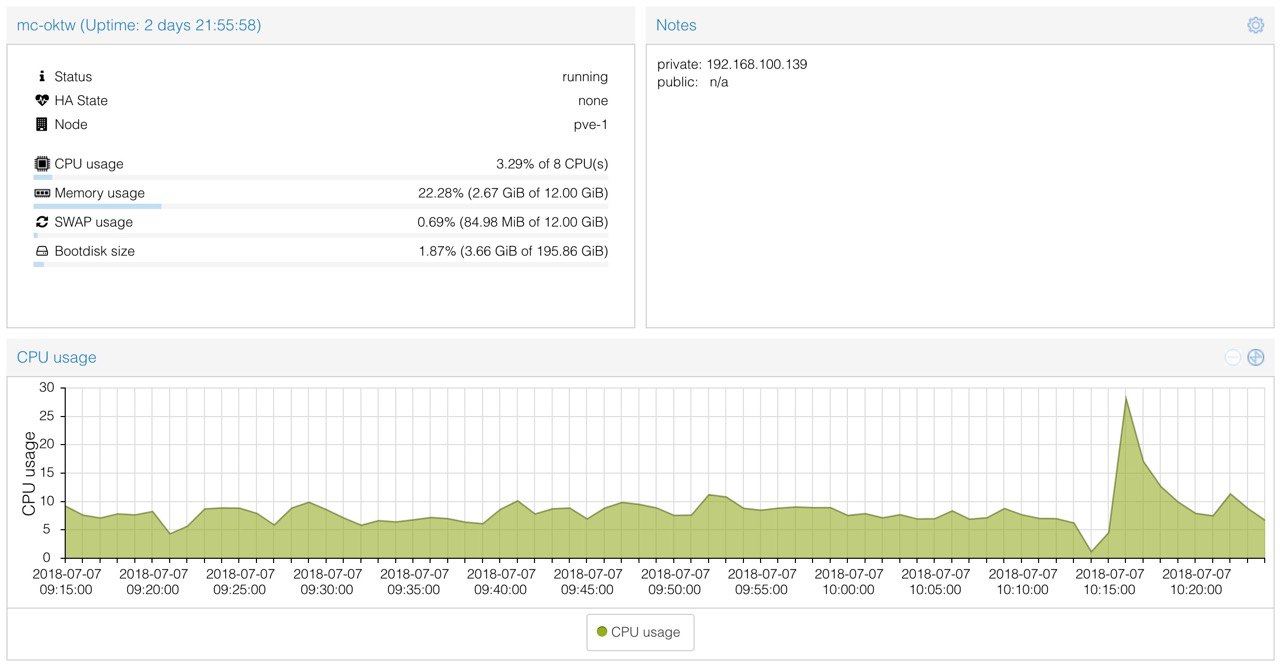Click the 0.69% SWAP usage value
Viewport: 1280px width, 667px height.
pyautogui.click(x=512, y=222)
